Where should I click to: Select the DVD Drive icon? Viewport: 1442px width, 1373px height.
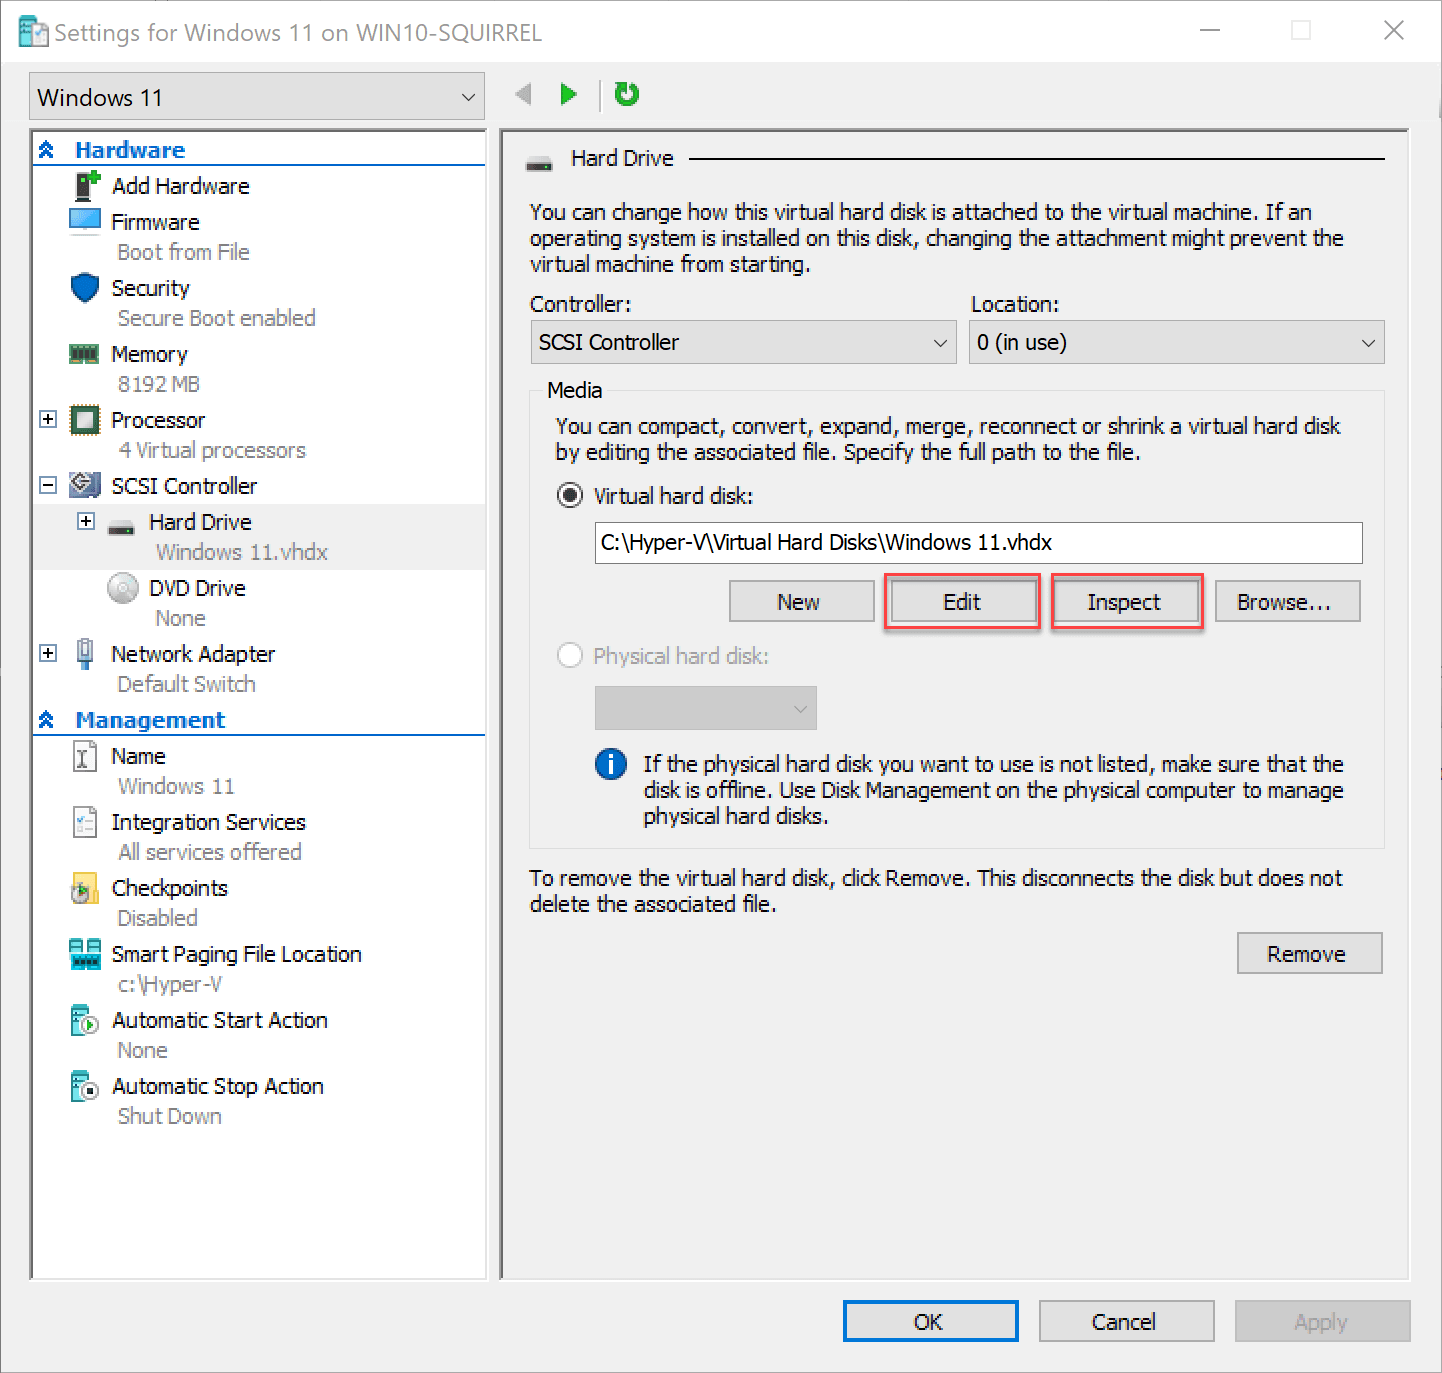pyautogui.click(x=122, y=588)
